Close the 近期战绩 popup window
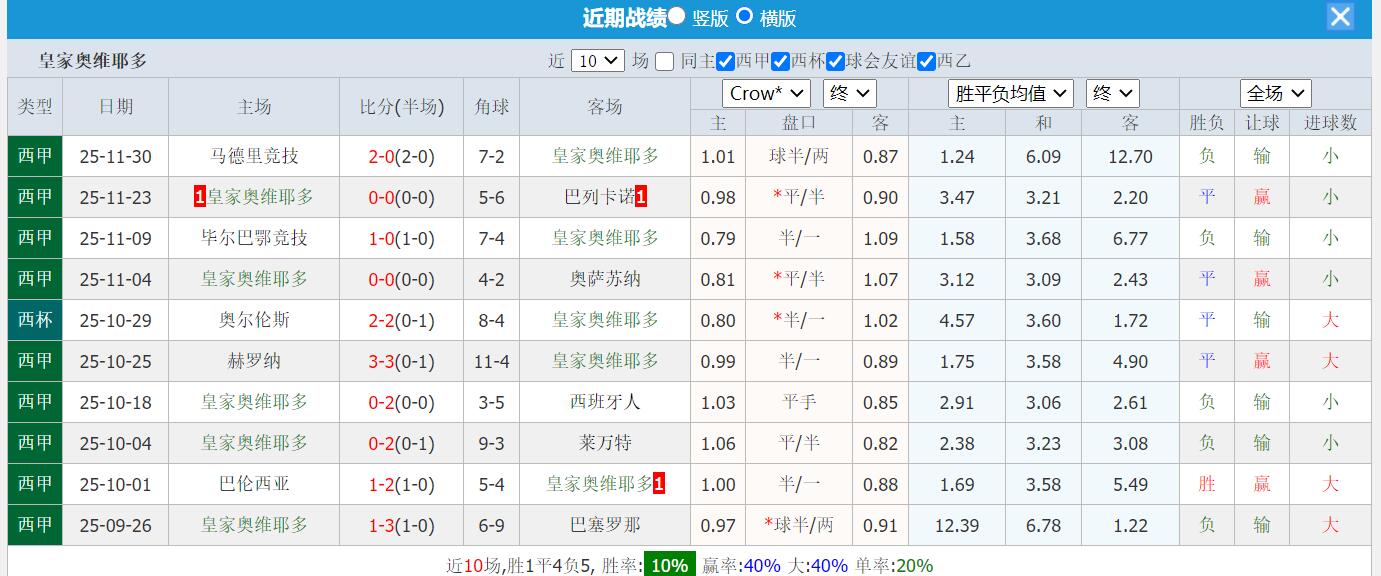The image size is (1381, 576). [1340, 16]
